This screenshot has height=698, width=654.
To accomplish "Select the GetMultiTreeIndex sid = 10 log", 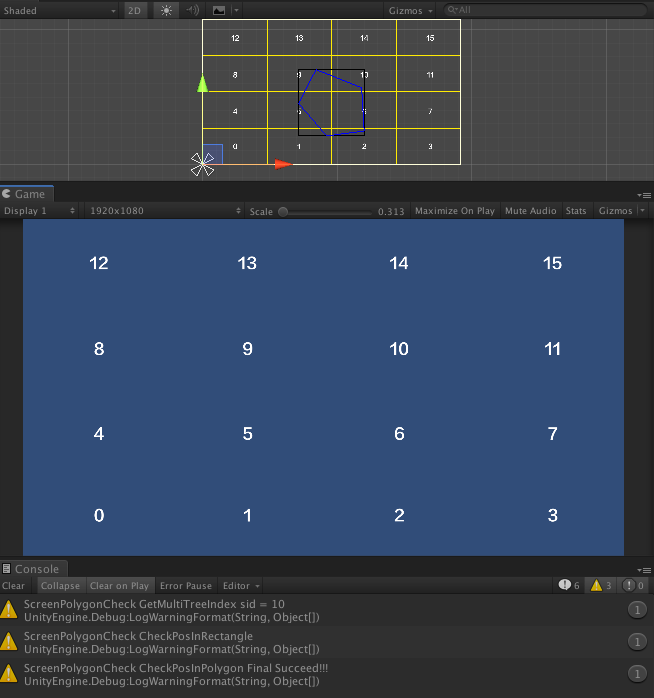I will [327, 610].
